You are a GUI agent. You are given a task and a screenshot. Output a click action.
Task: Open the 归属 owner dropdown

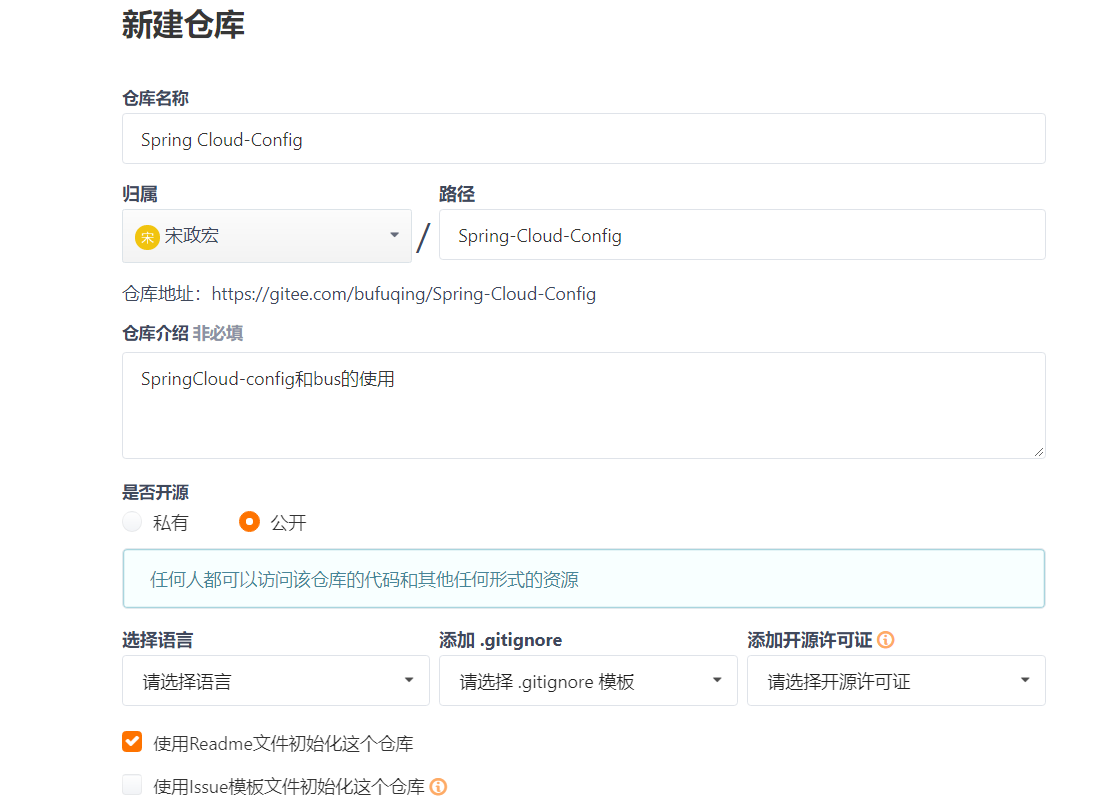[267, 235]
